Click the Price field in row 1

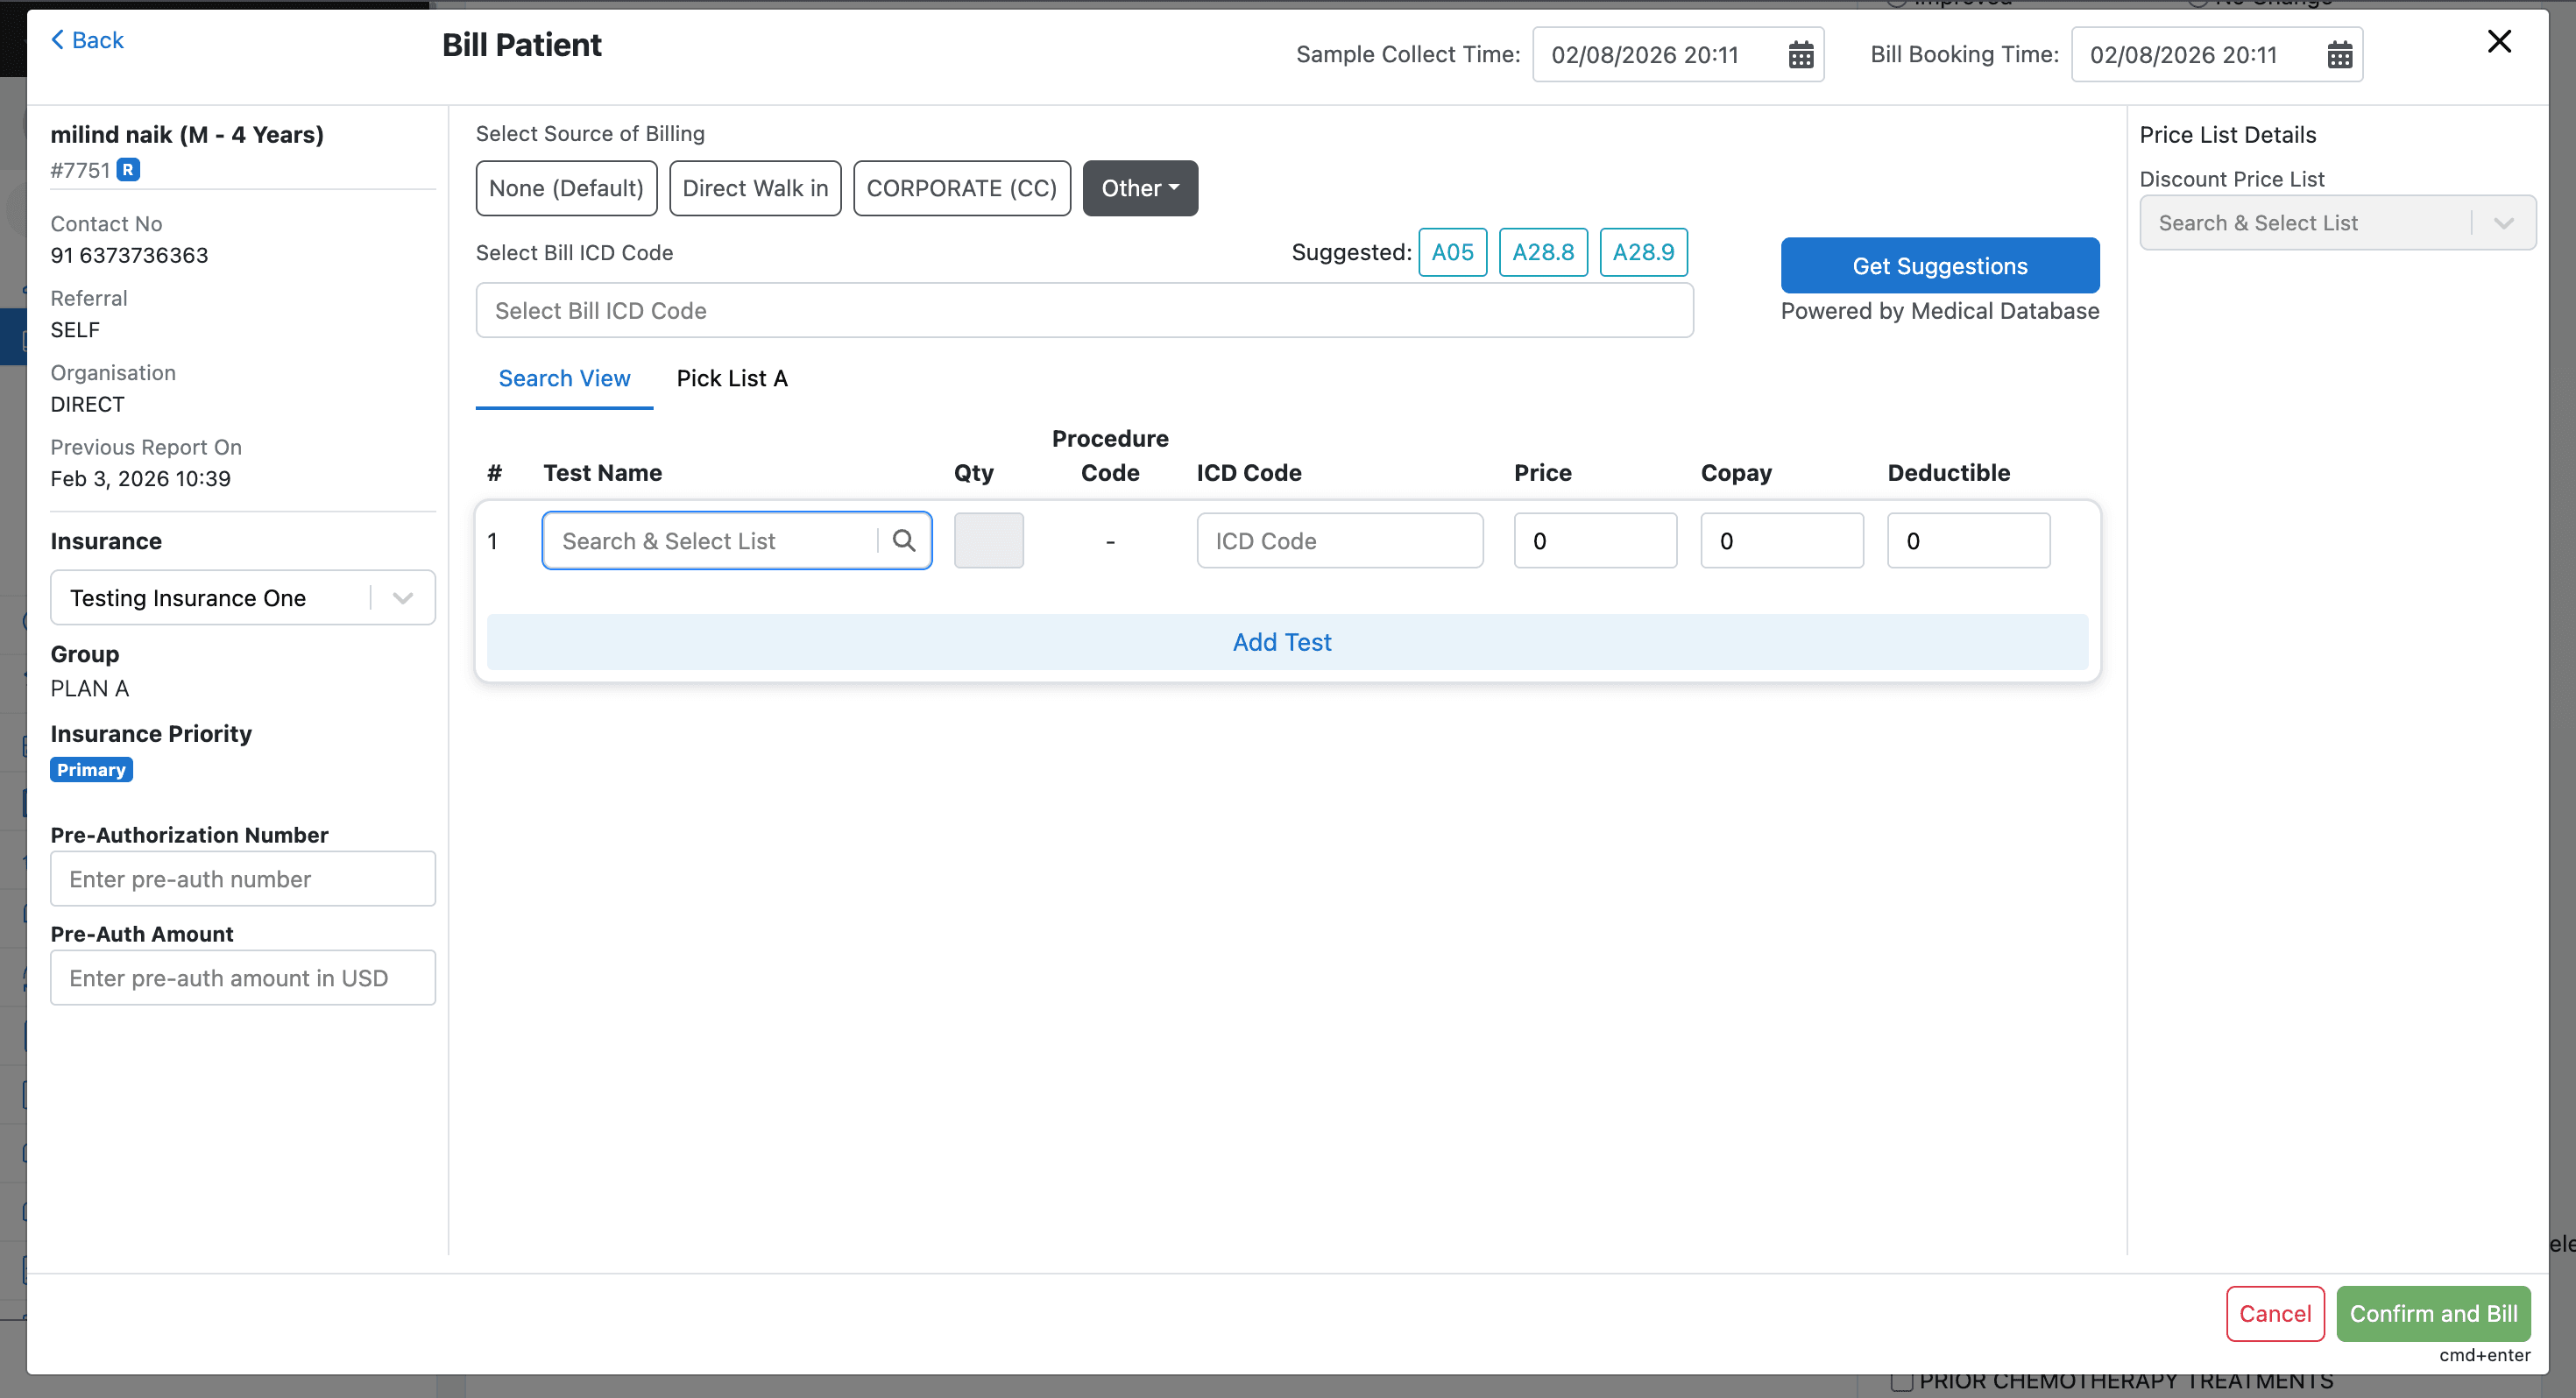pyautogui.click(x=1595, y=541)
